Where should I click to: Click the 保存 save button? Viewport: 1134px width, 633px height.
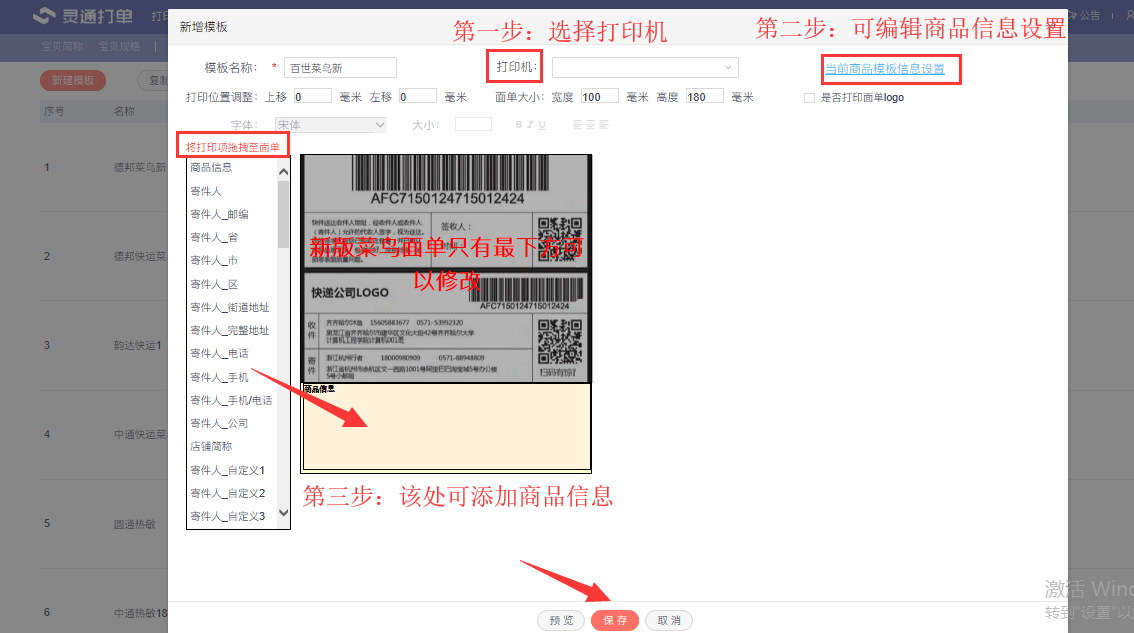(614, 620)
